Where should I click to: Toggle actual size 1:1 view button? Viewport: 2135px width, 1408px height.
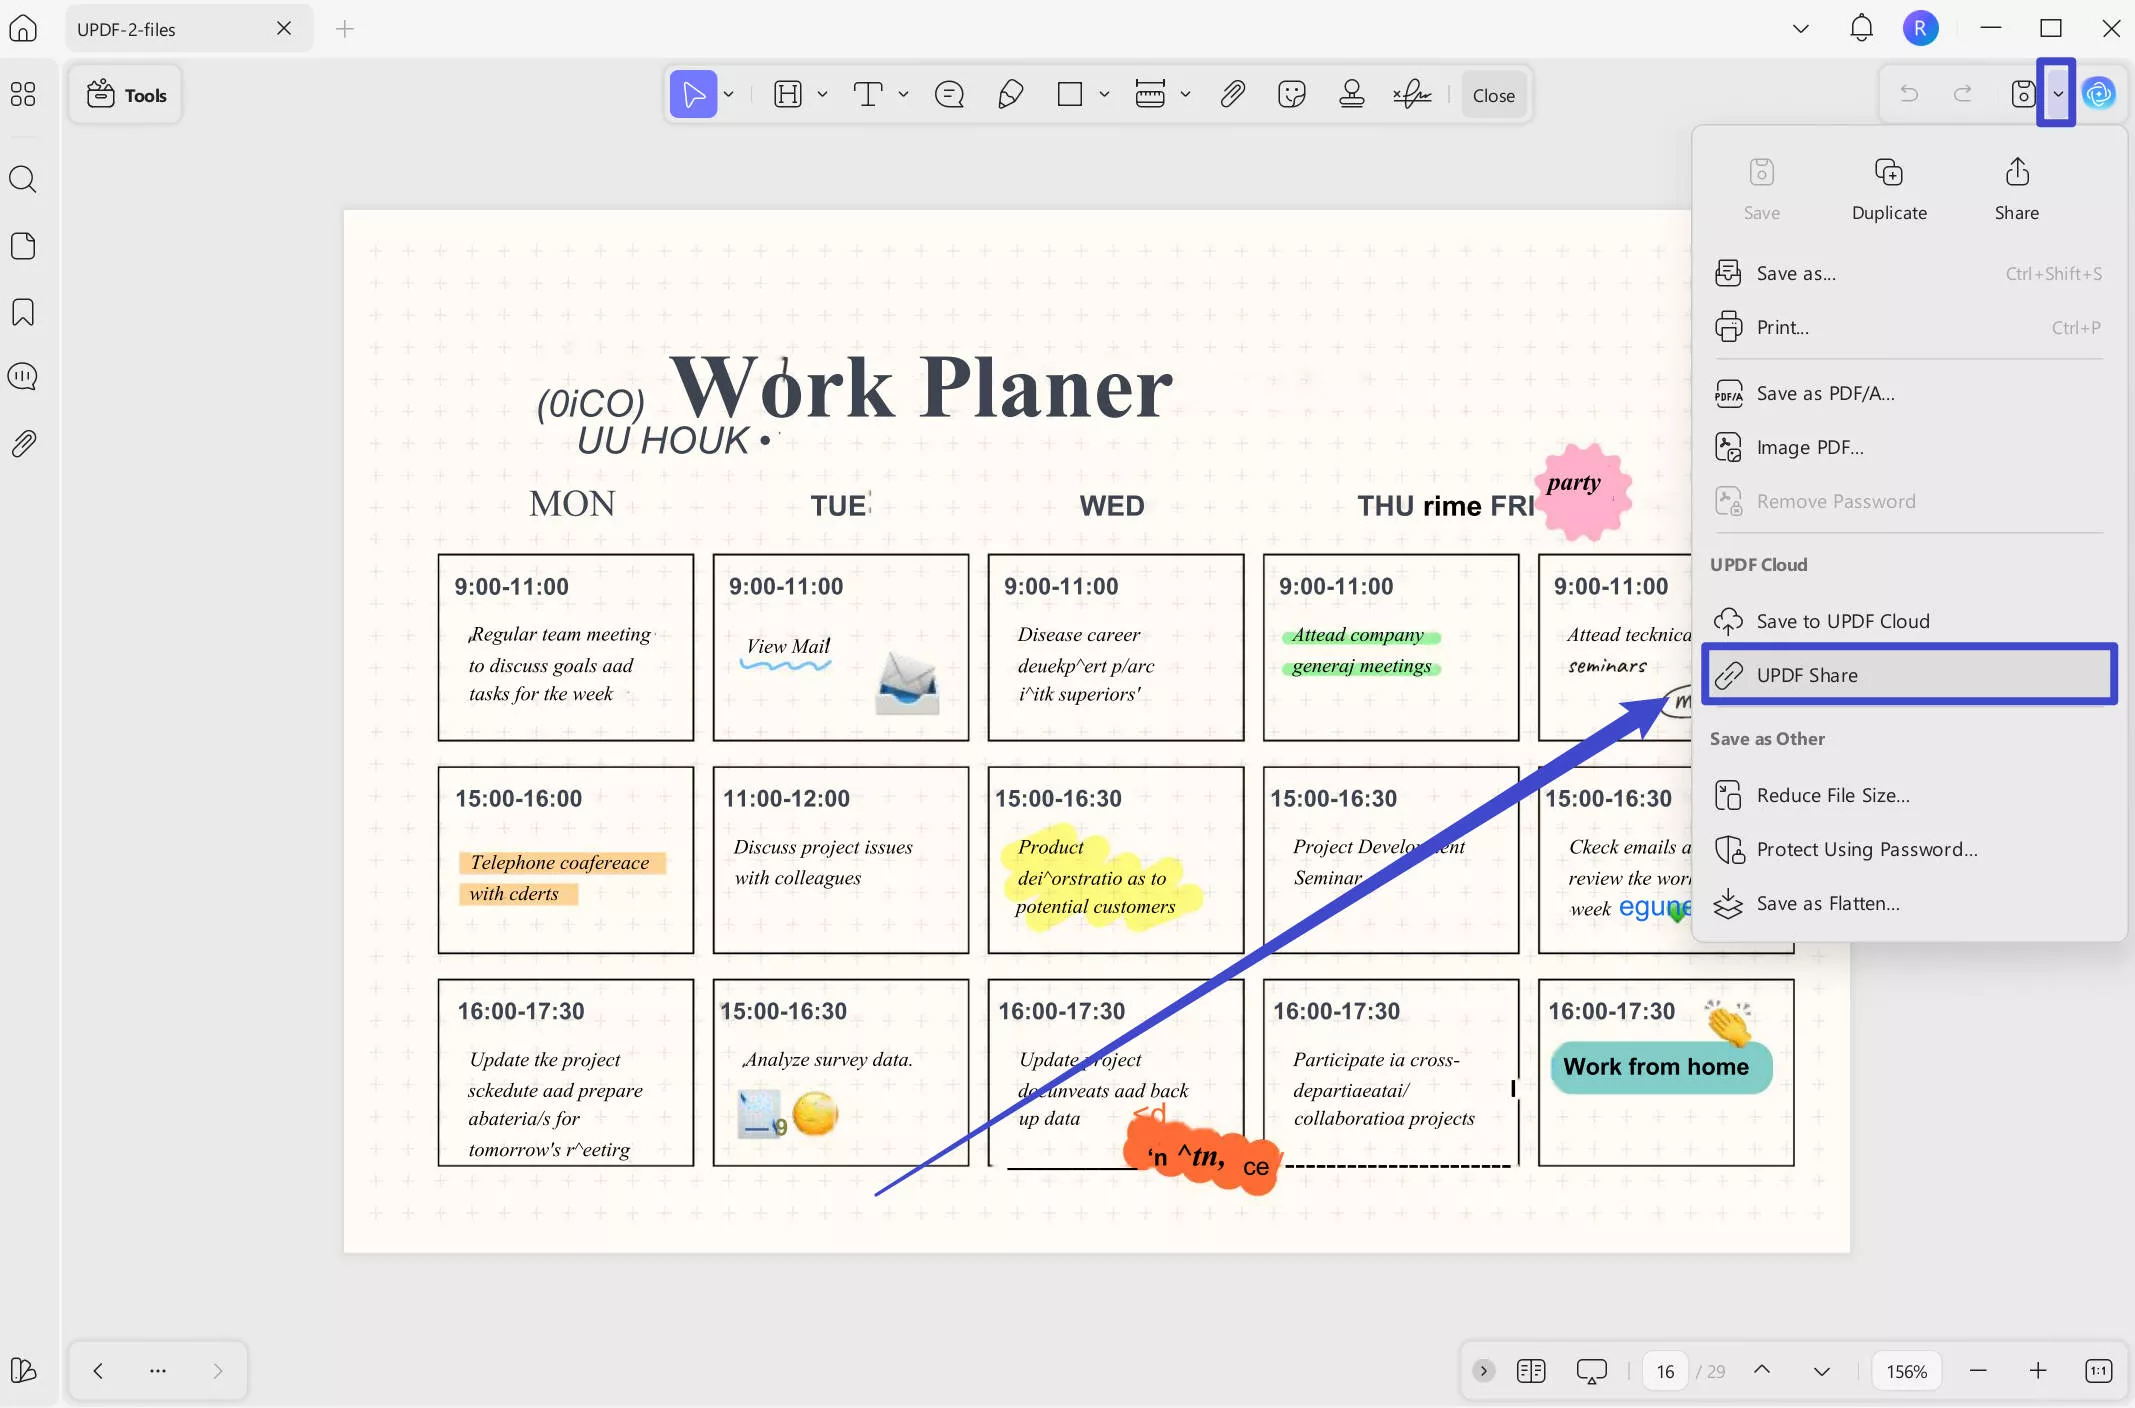coord(2098,1371)
